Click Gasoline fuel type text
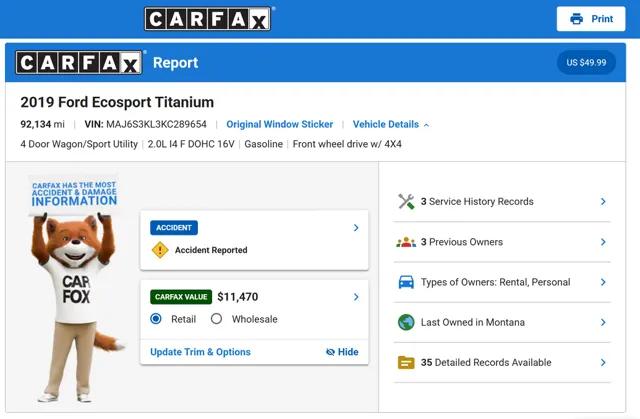The image size is (640, 419). [264, 144]
